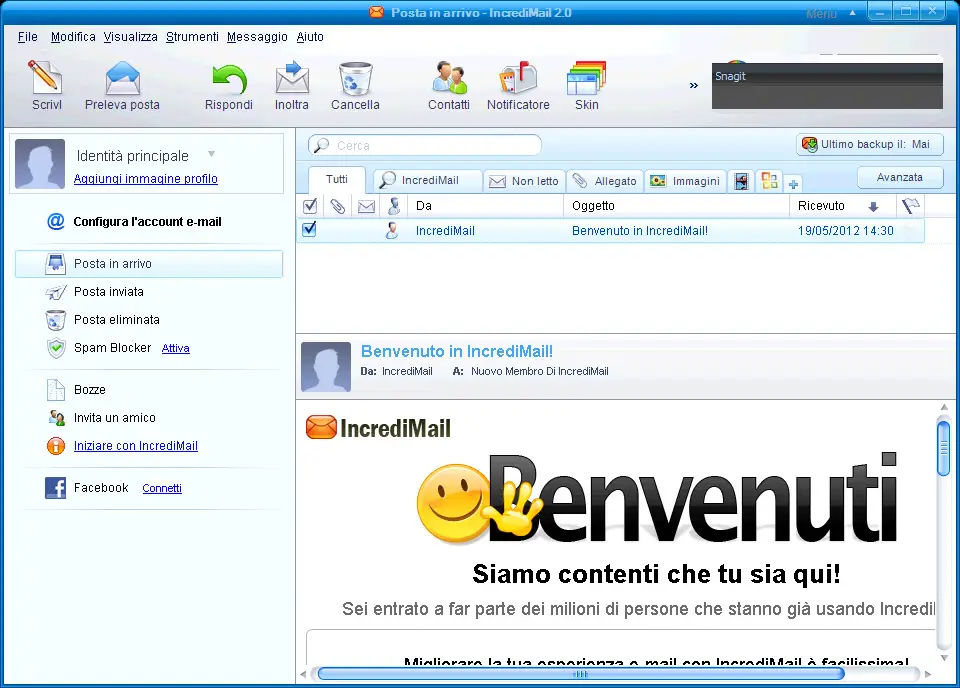
Task: Open Avanzata advanced search
Action: click(x=899, y=178)
